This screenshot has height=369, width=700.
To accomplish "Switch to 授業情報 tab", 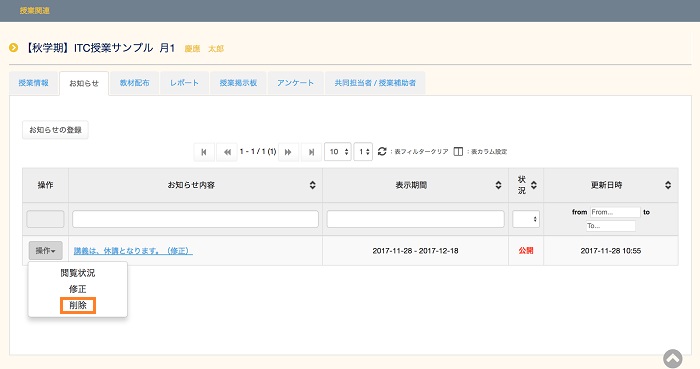I will click(33, 83).
